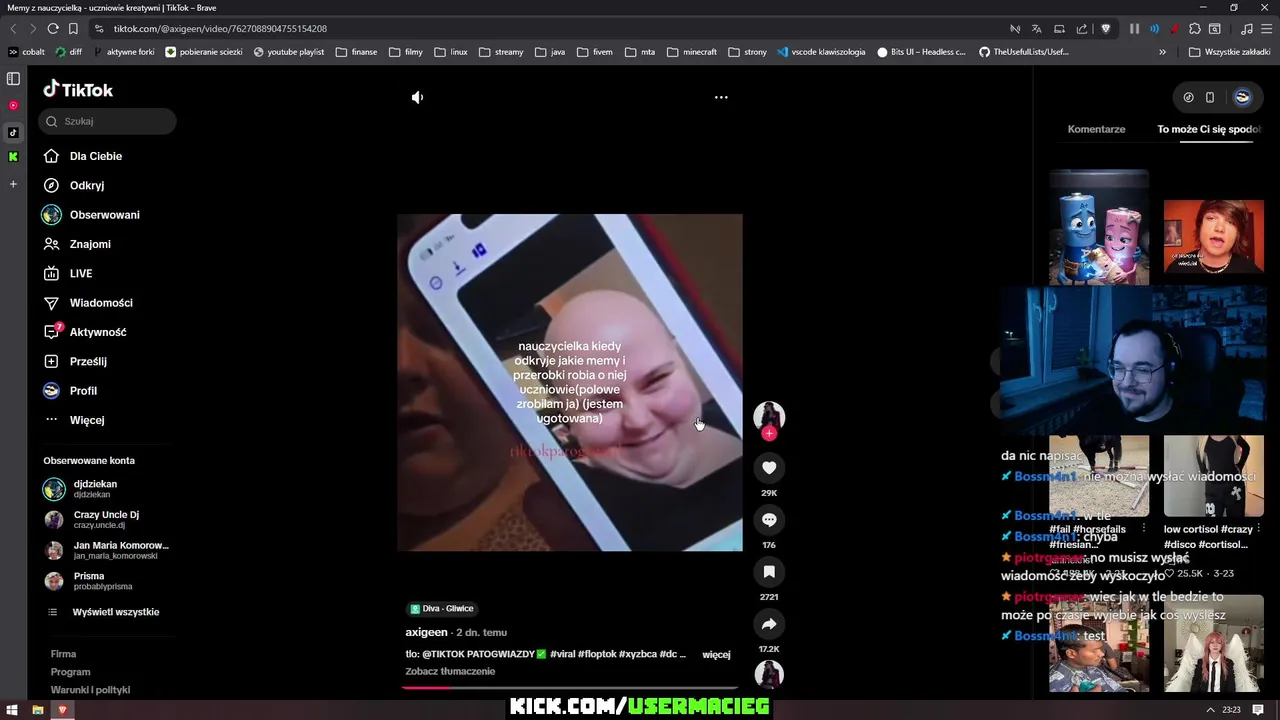Open the axigeen username under the video

pyautogui.click(x=426, y=632)
